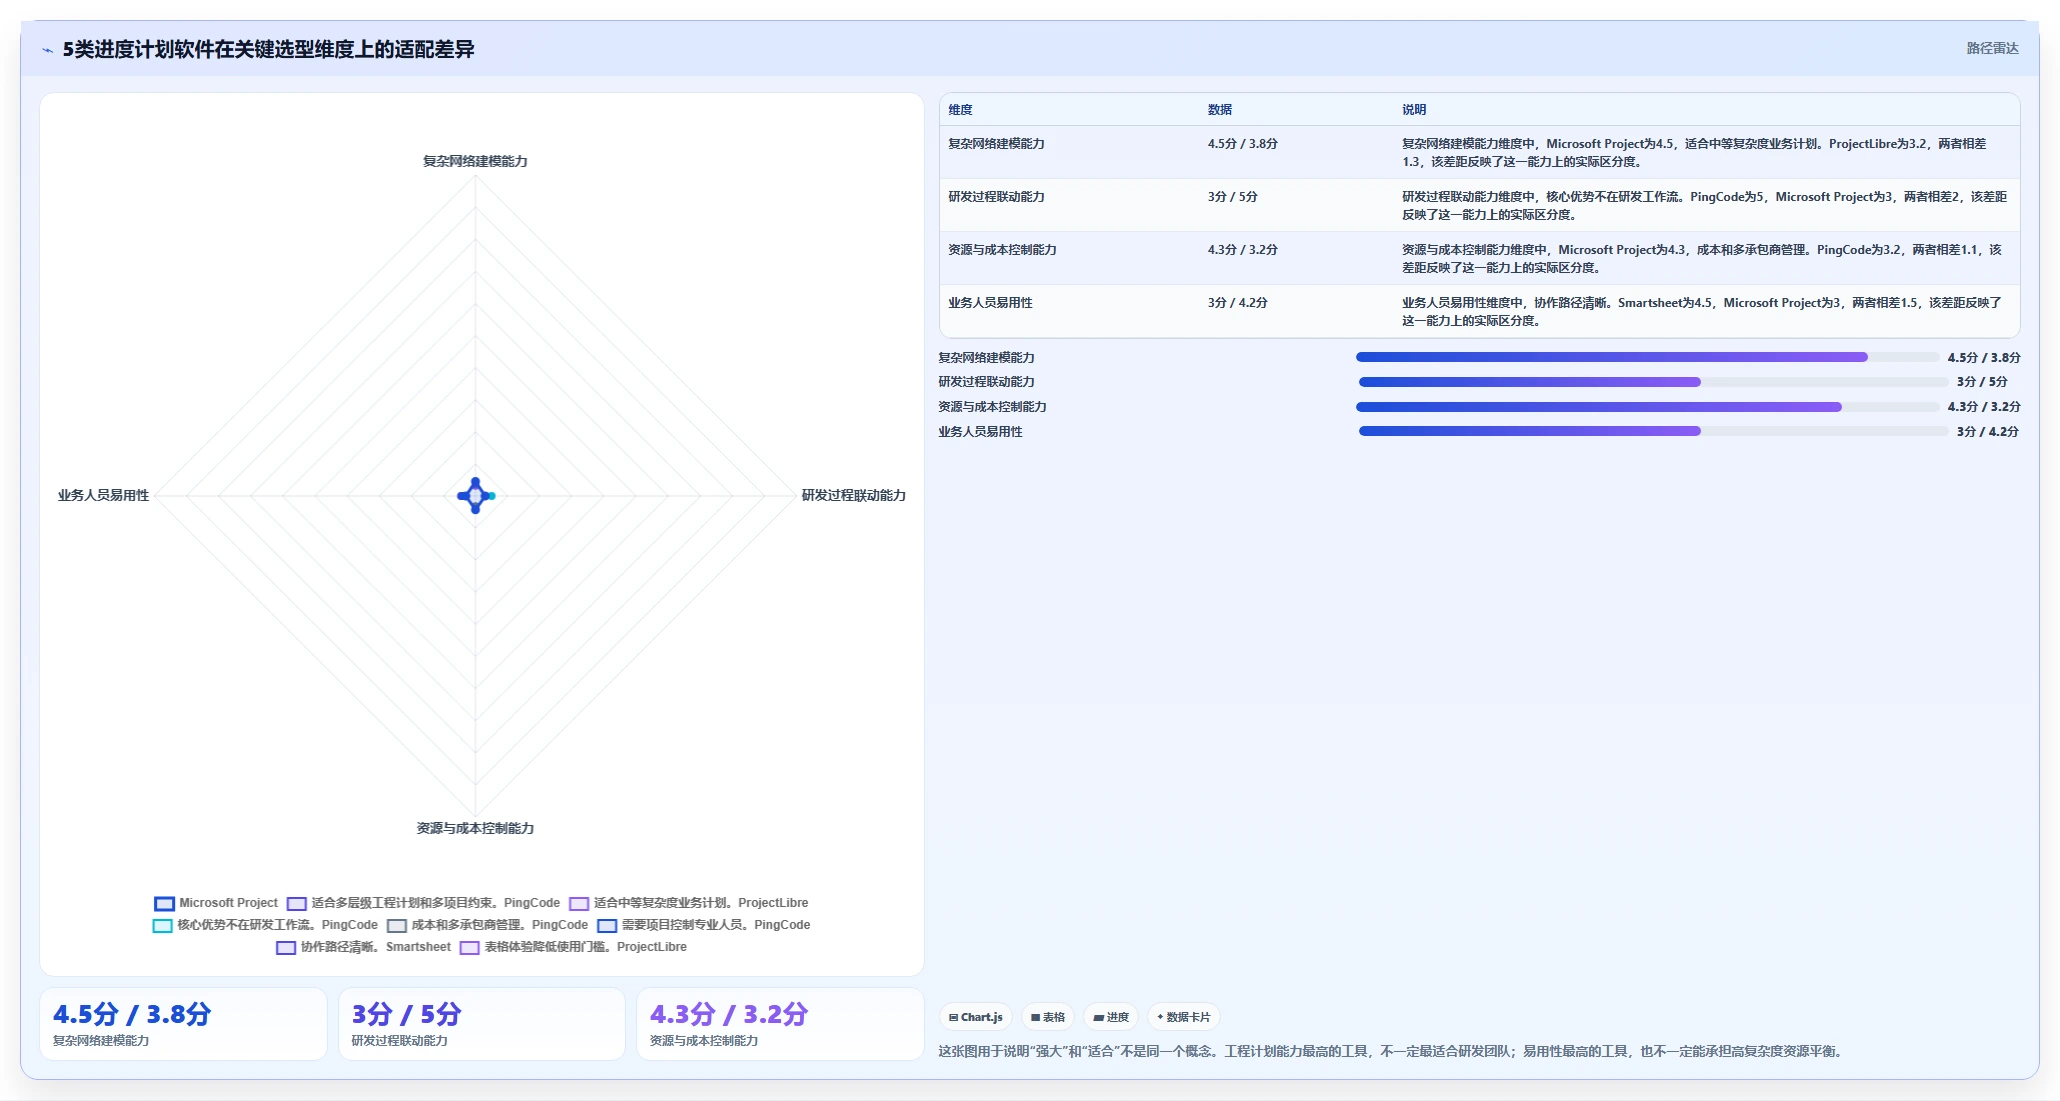
Task: Click table data cell 4.3分 / 3.2分
Action: click(x=1242, y=250)
